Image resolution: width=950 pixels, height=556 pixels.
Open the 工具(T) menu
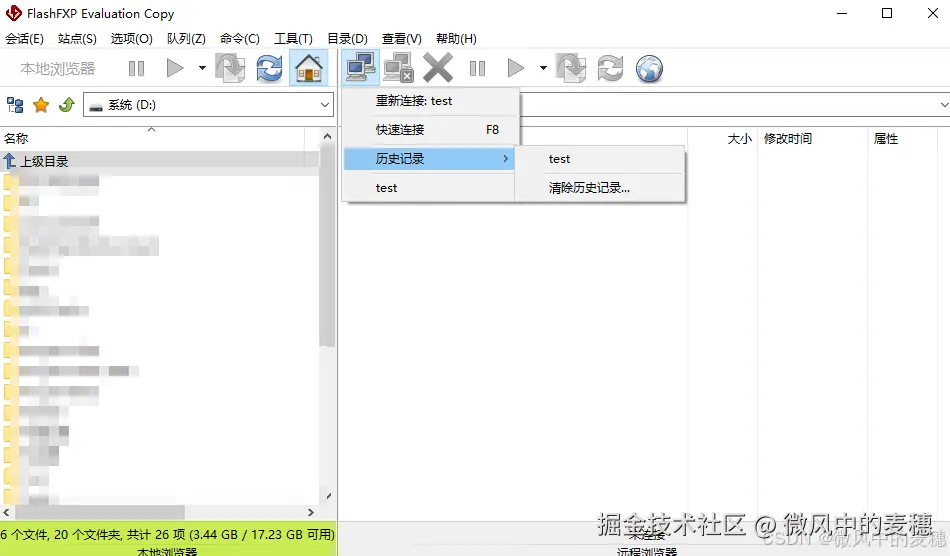[293, 39]
